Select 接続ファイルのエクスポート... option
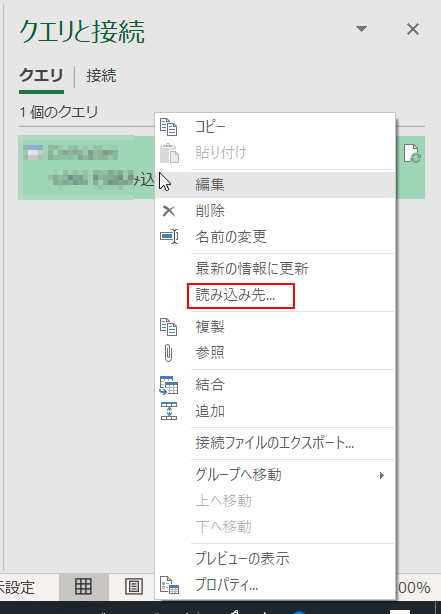 (x=275, y=443)
